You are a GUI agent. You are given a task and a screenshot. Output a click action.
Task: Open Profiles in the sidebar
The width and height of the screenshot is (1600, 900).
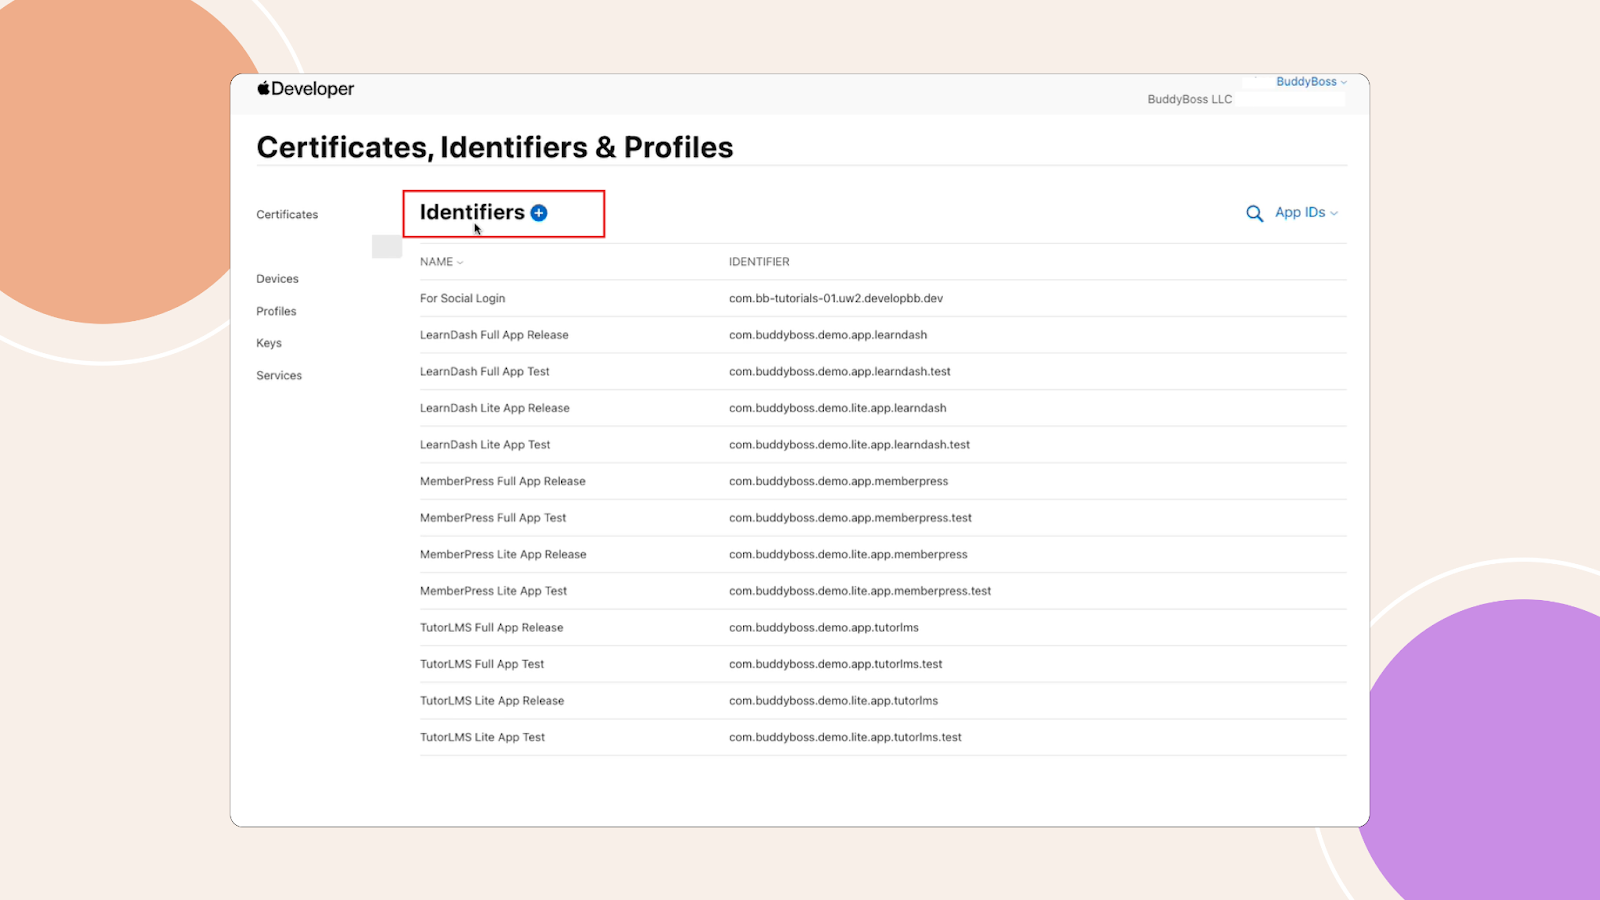point(276,311)
